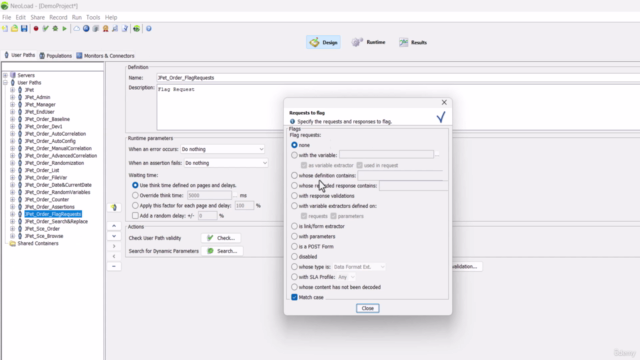This screenshot has height=360, width=640.
Task: Run scenario with green play icon
Action: point(64,29)
